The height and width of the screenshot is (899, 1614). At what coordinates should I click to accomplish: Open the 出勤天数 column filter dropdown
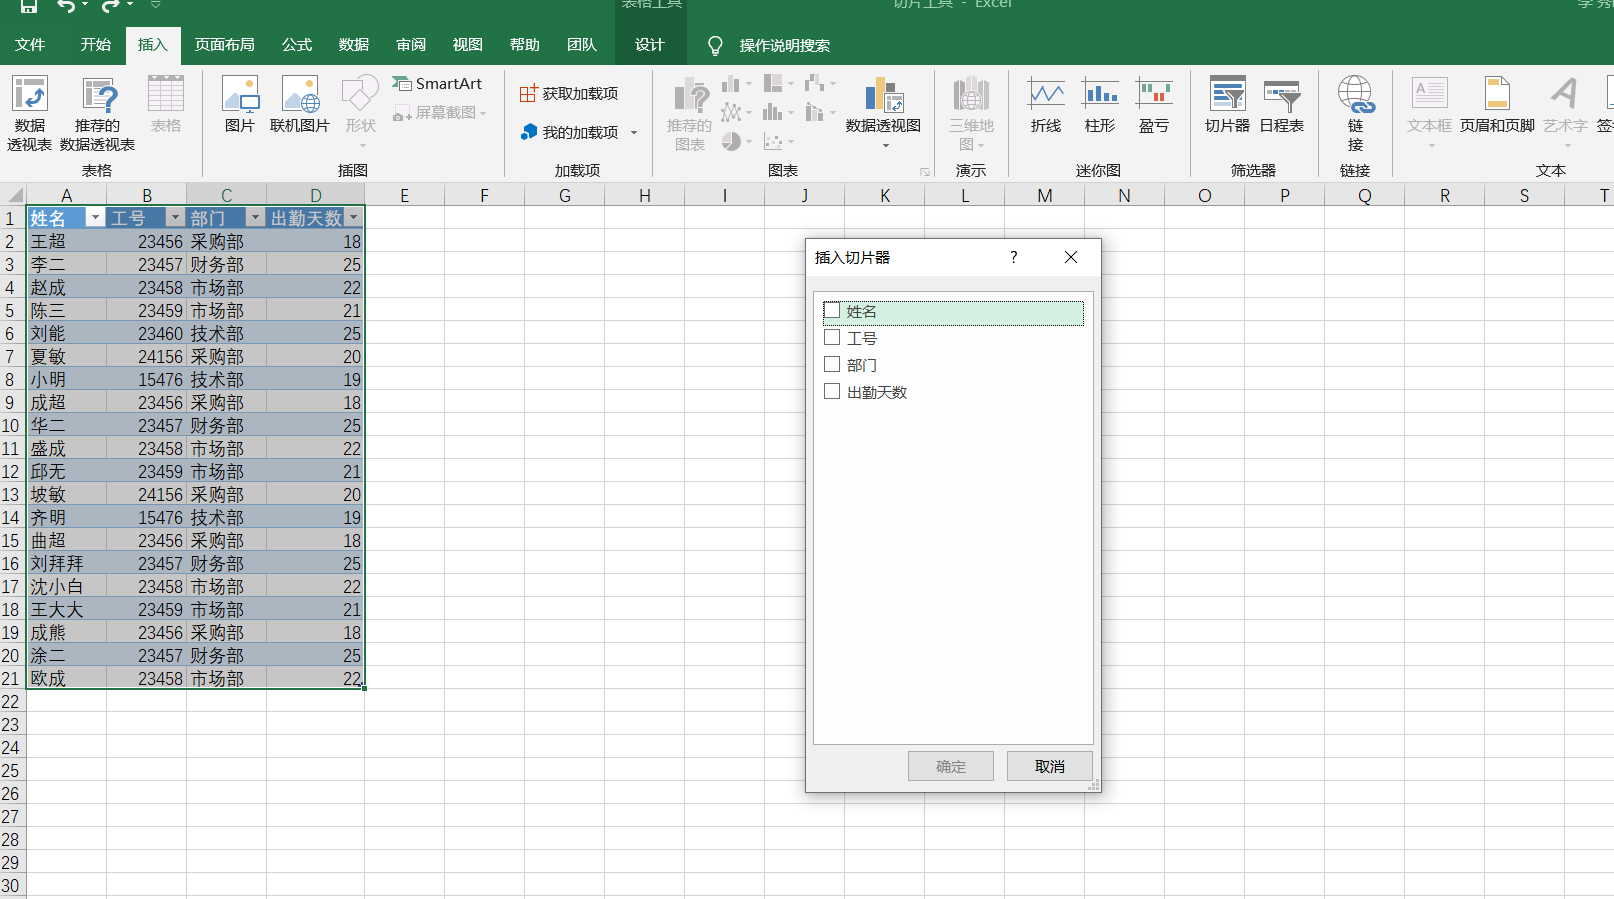353,218
